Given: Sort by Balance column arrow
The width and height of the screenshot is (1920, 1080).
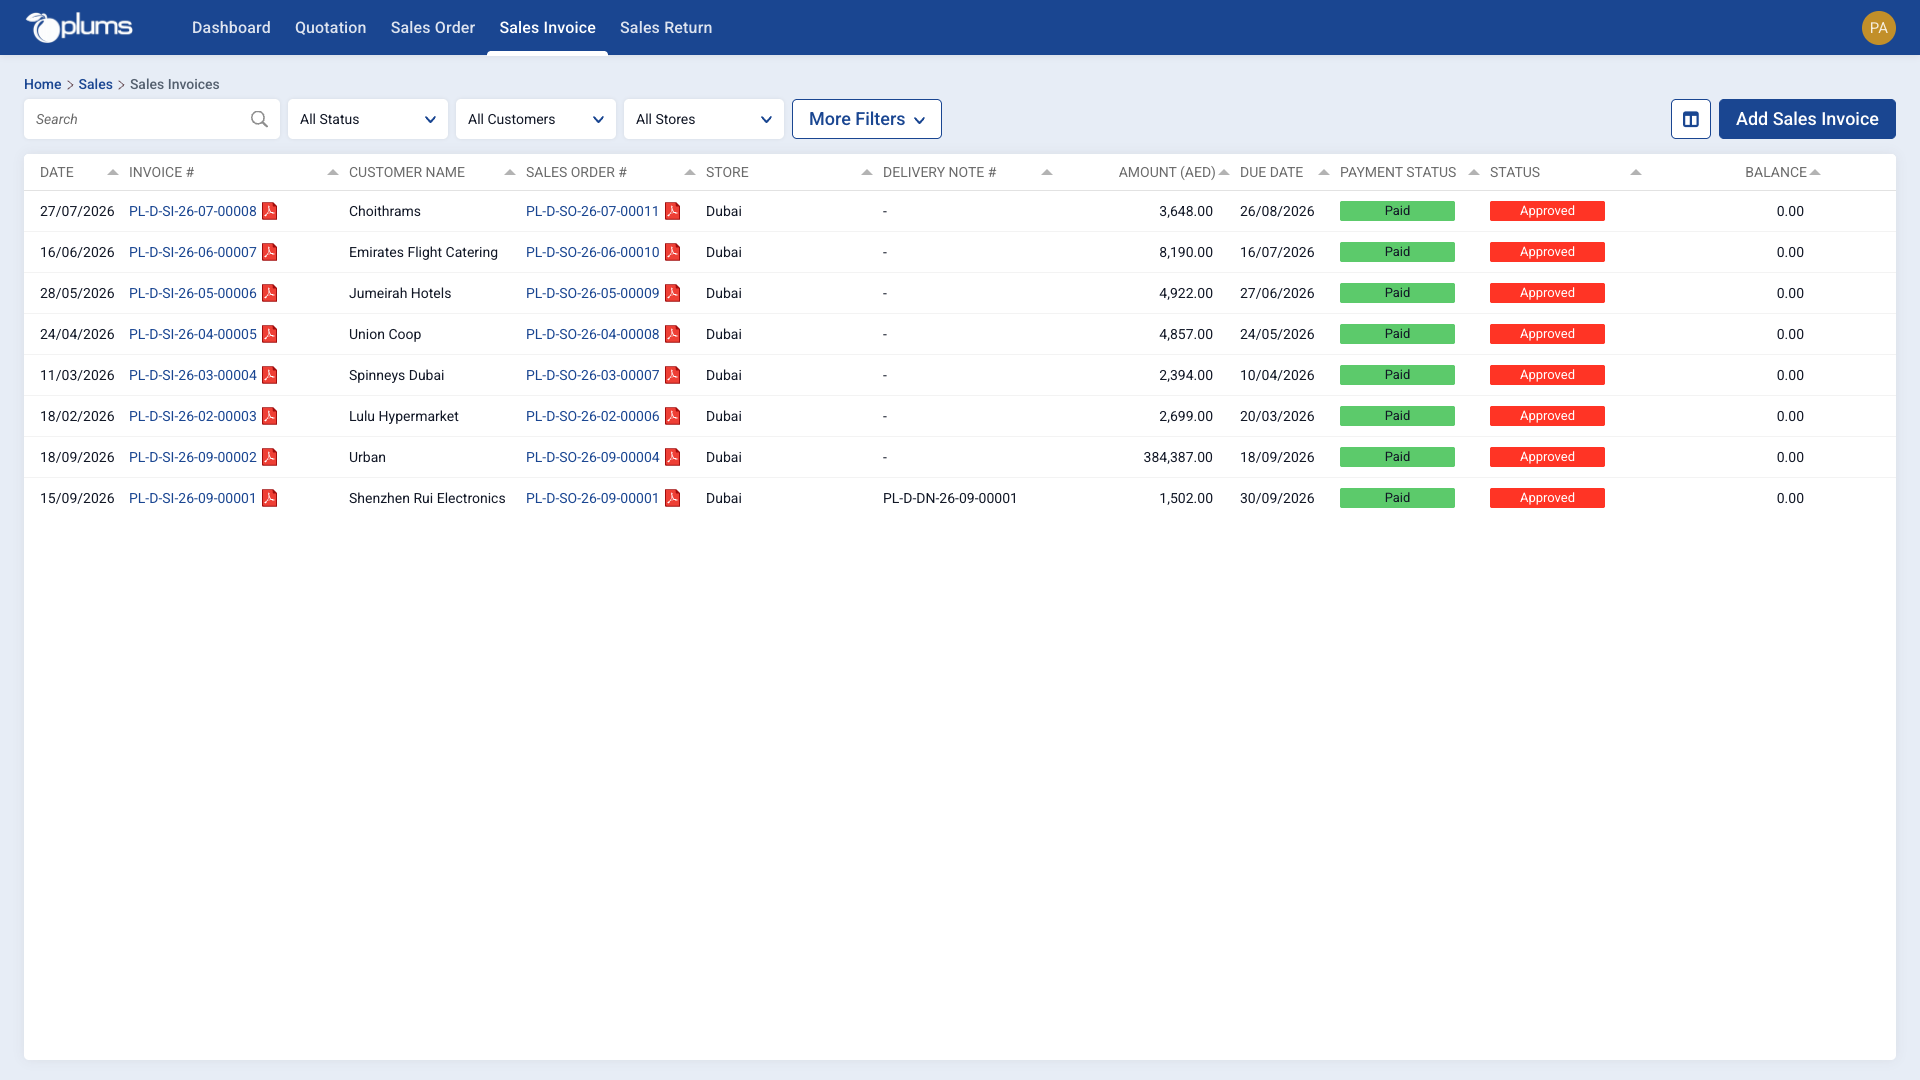Looking at the screenshot, I should click(x=1815, y=172).
